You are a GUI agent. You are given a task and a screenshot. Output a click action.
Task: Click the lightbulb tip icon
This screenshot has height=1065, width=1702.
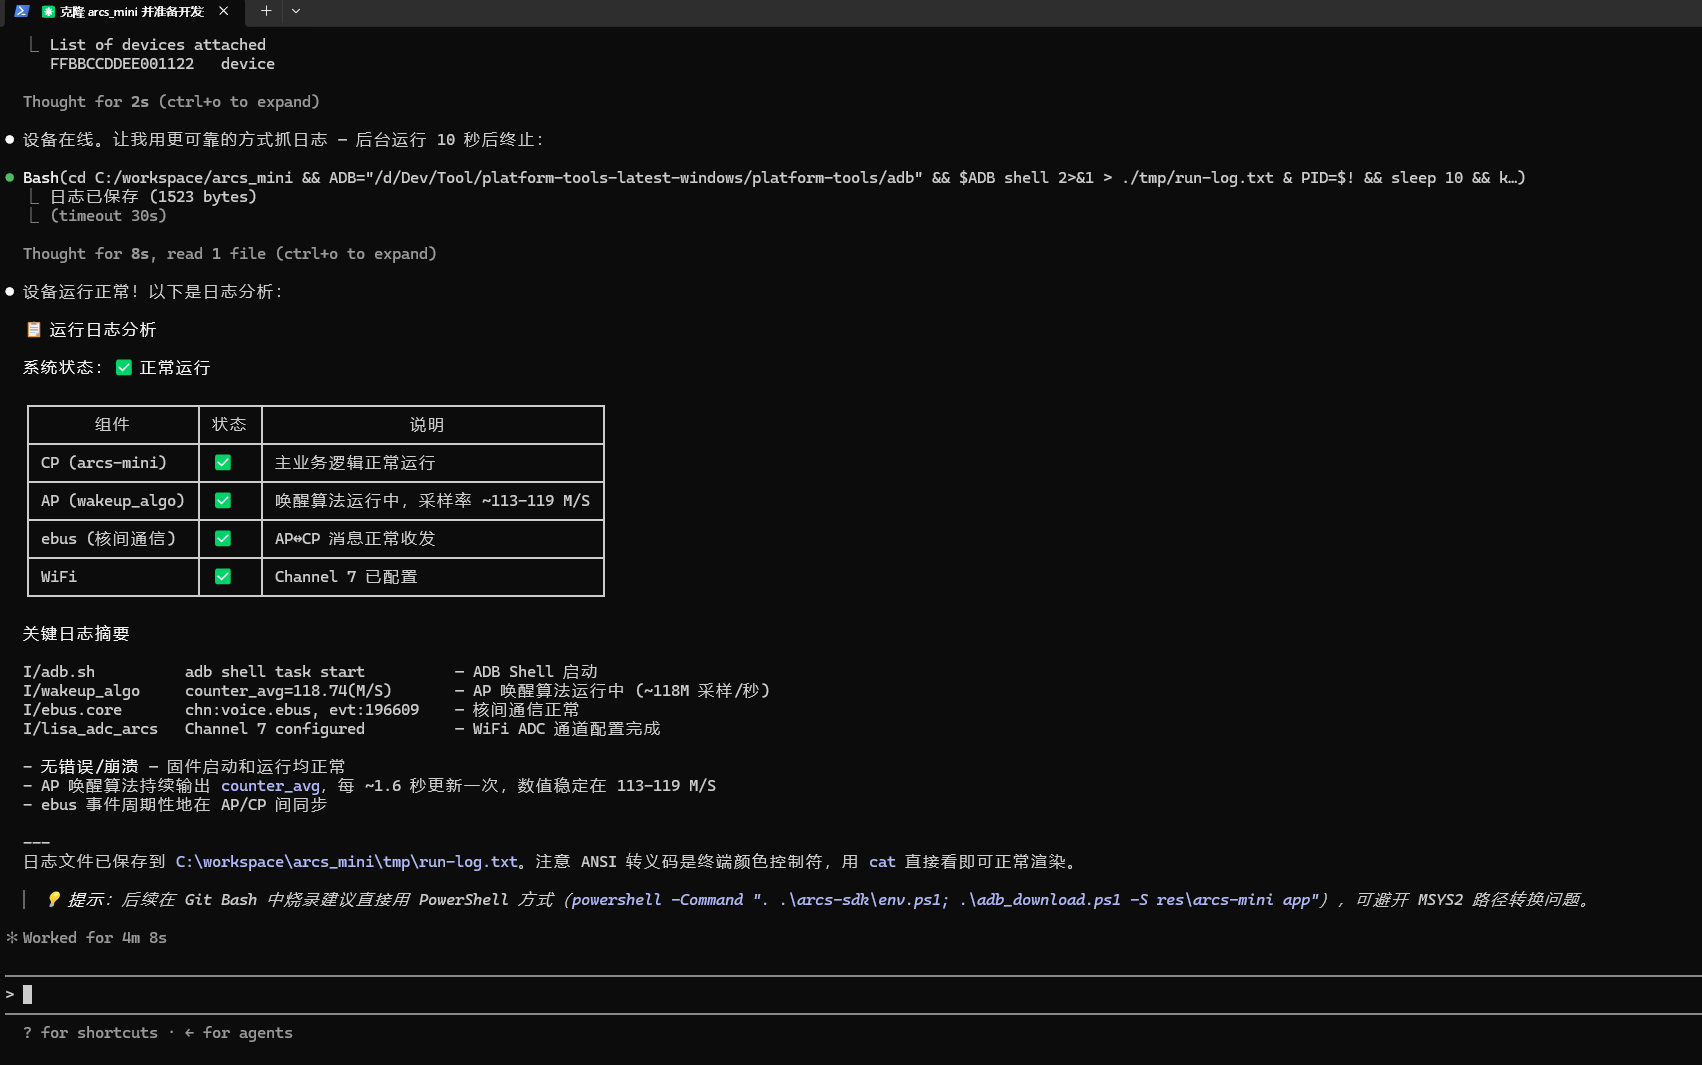(x=54, y=899)
